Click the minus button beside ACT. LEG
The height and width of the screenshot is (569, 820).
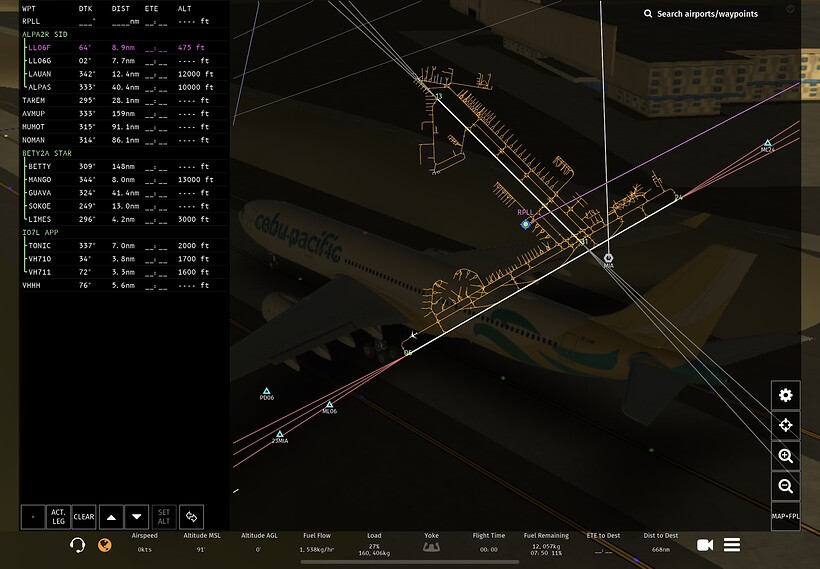[33, 517]
